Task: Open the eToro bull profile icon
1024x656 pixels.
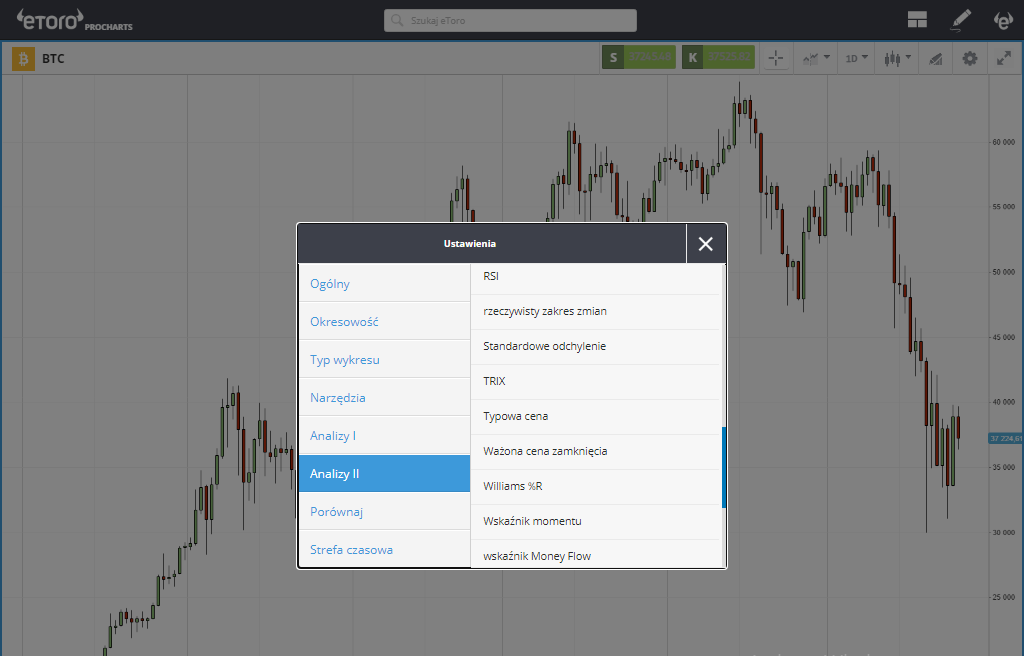Action: 1002,20
